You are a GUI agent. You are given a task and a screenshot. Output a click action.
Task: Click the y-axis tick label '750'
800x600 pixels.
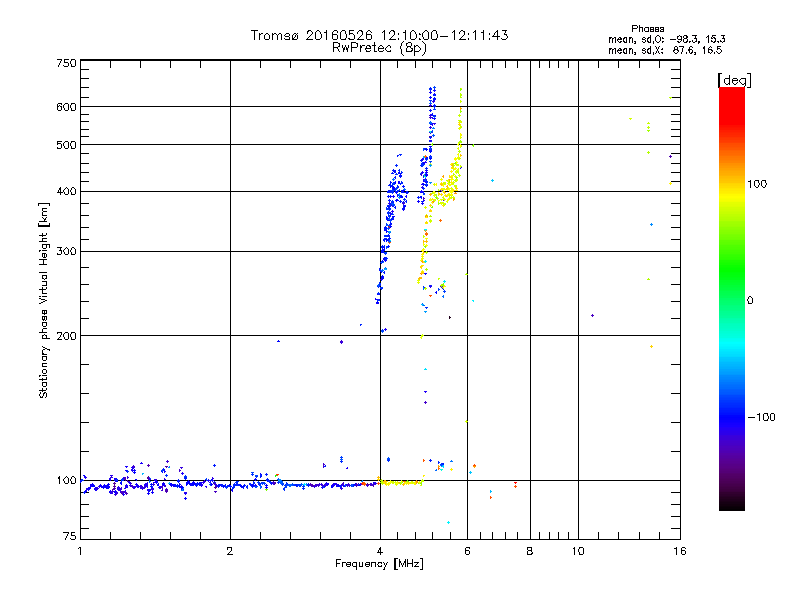(x=66, y=63)
